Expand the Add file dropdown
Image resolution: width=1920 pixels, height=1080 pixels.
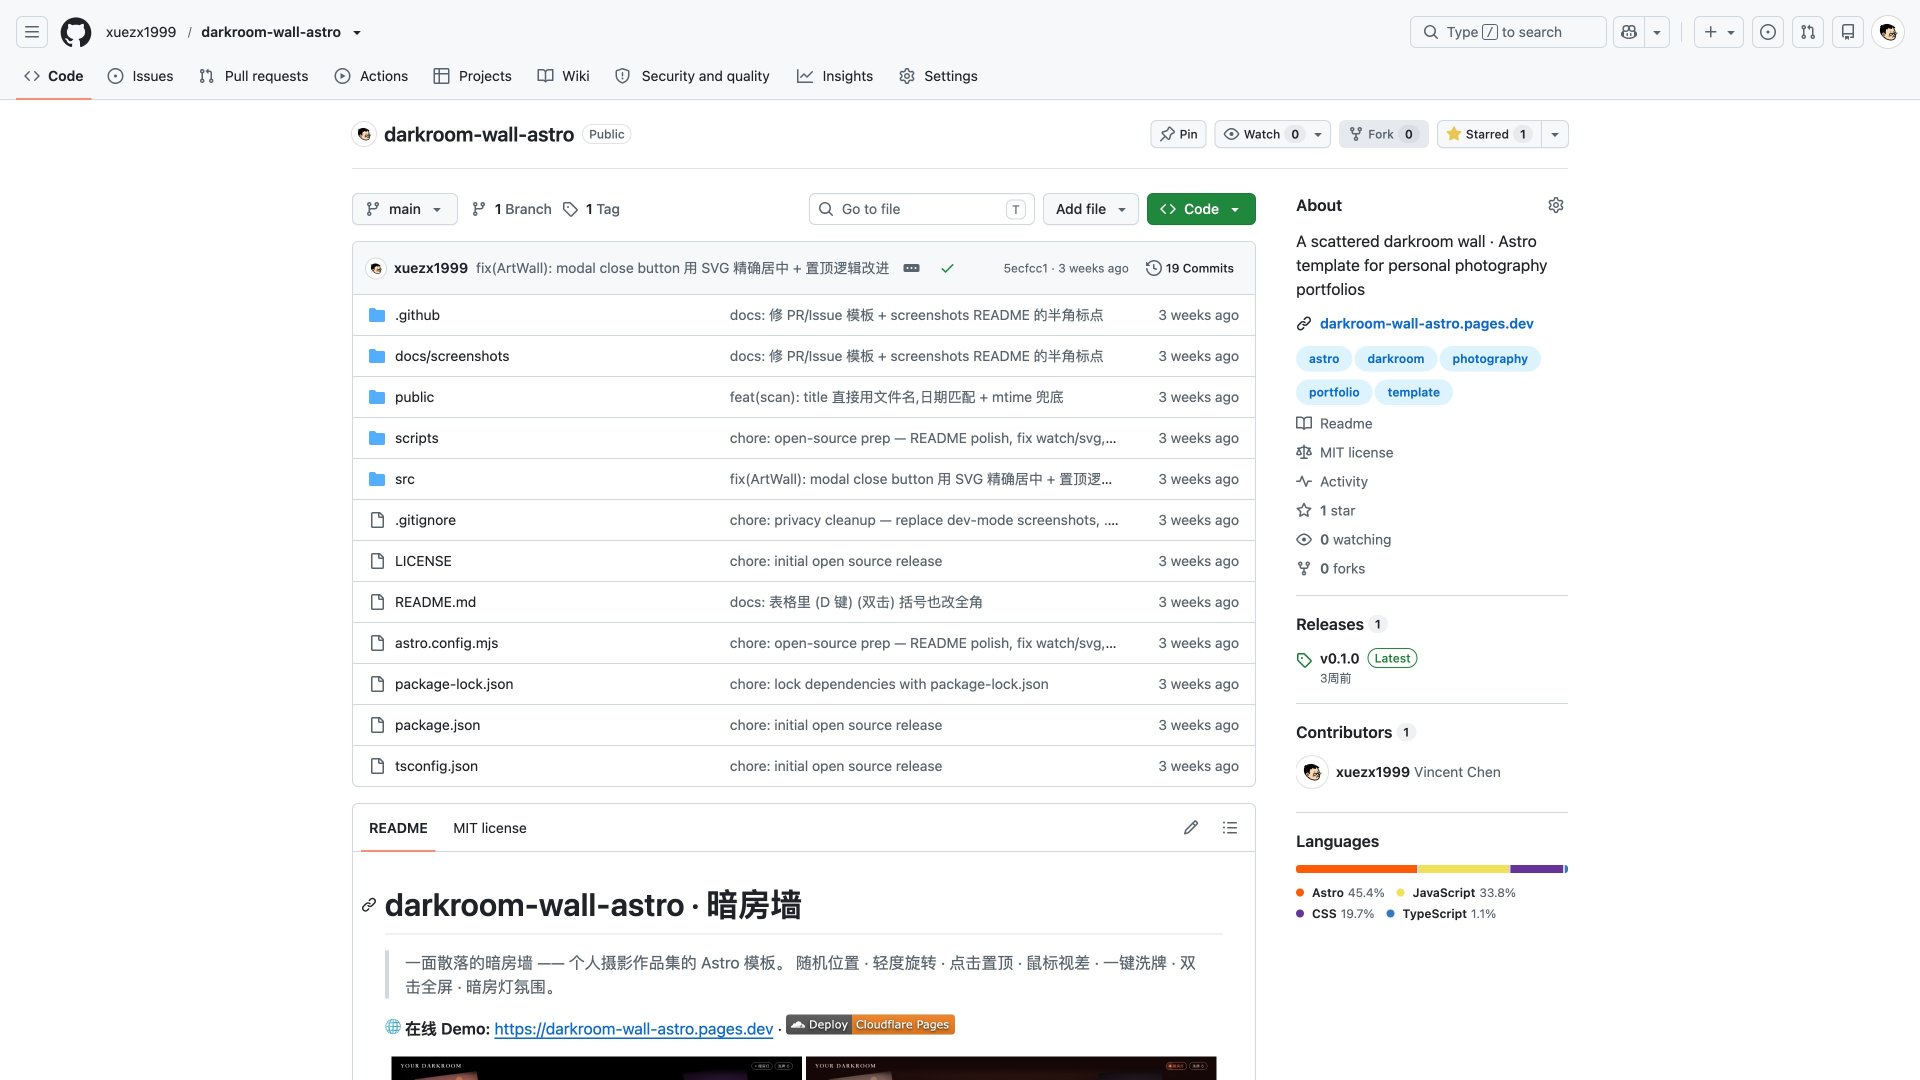(x=1091, y=209)
